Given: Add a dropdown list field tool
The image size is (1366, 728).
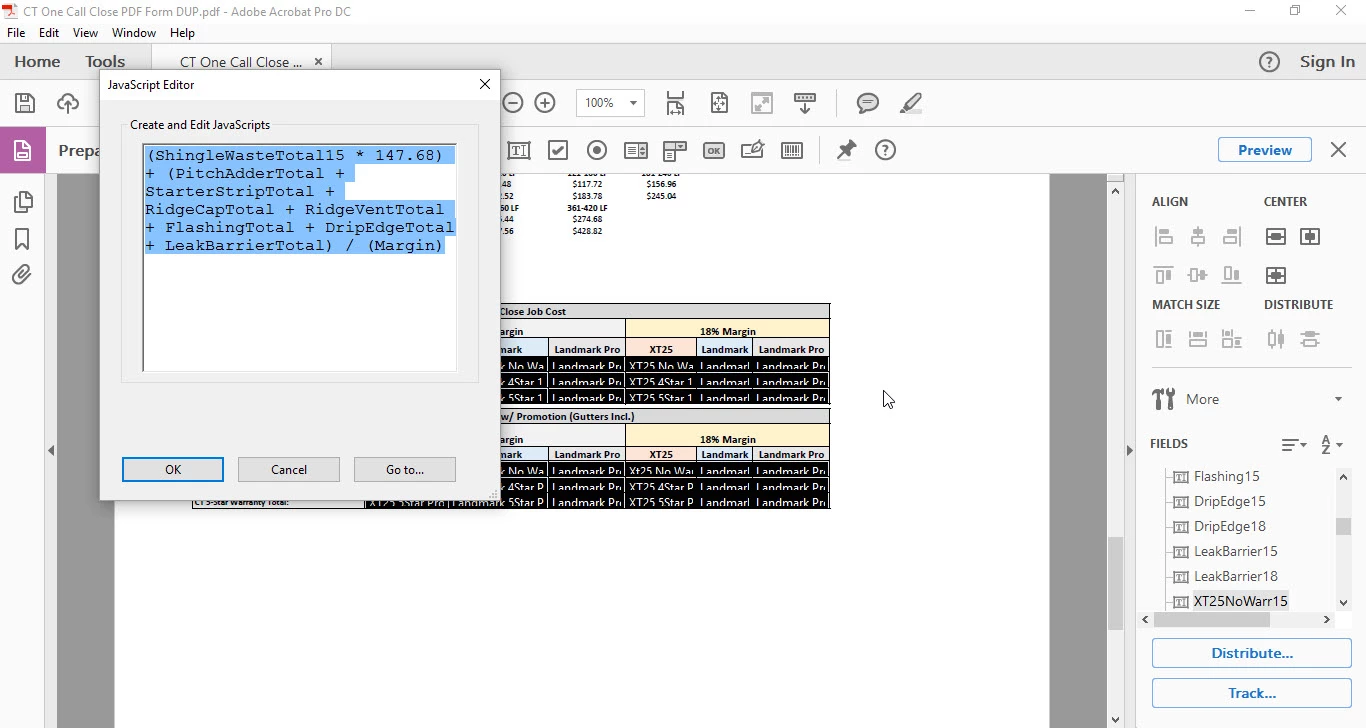Looking at the screenshot, I should tap(675, 150).
